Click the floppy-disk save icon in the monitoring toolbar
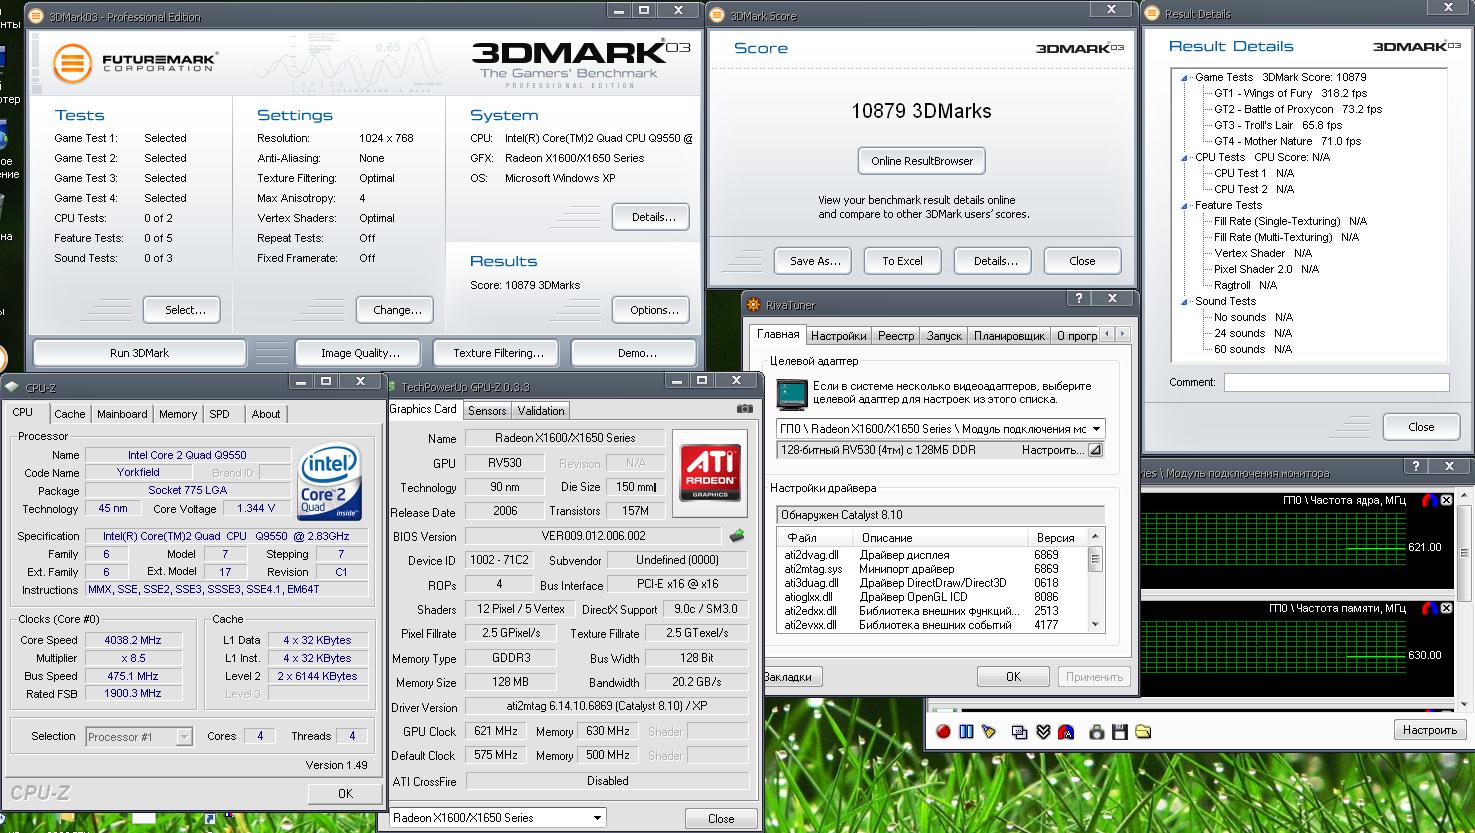The height and width of the screenshot is (833, 1475). (x=1120, y=732)
